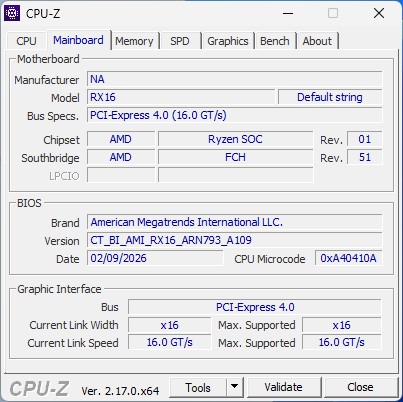Click the Southbridge 'FCH' value
This screenshot has width=403, height=402.
[236, 157]
